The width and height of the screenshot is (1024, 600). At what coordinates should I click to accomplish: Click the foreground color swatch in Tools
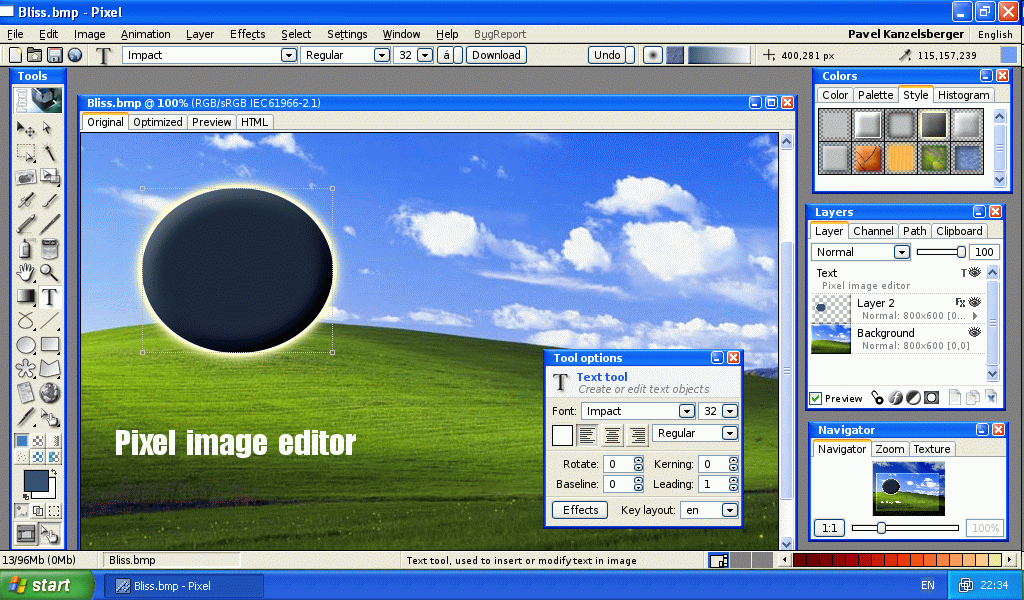37,481
